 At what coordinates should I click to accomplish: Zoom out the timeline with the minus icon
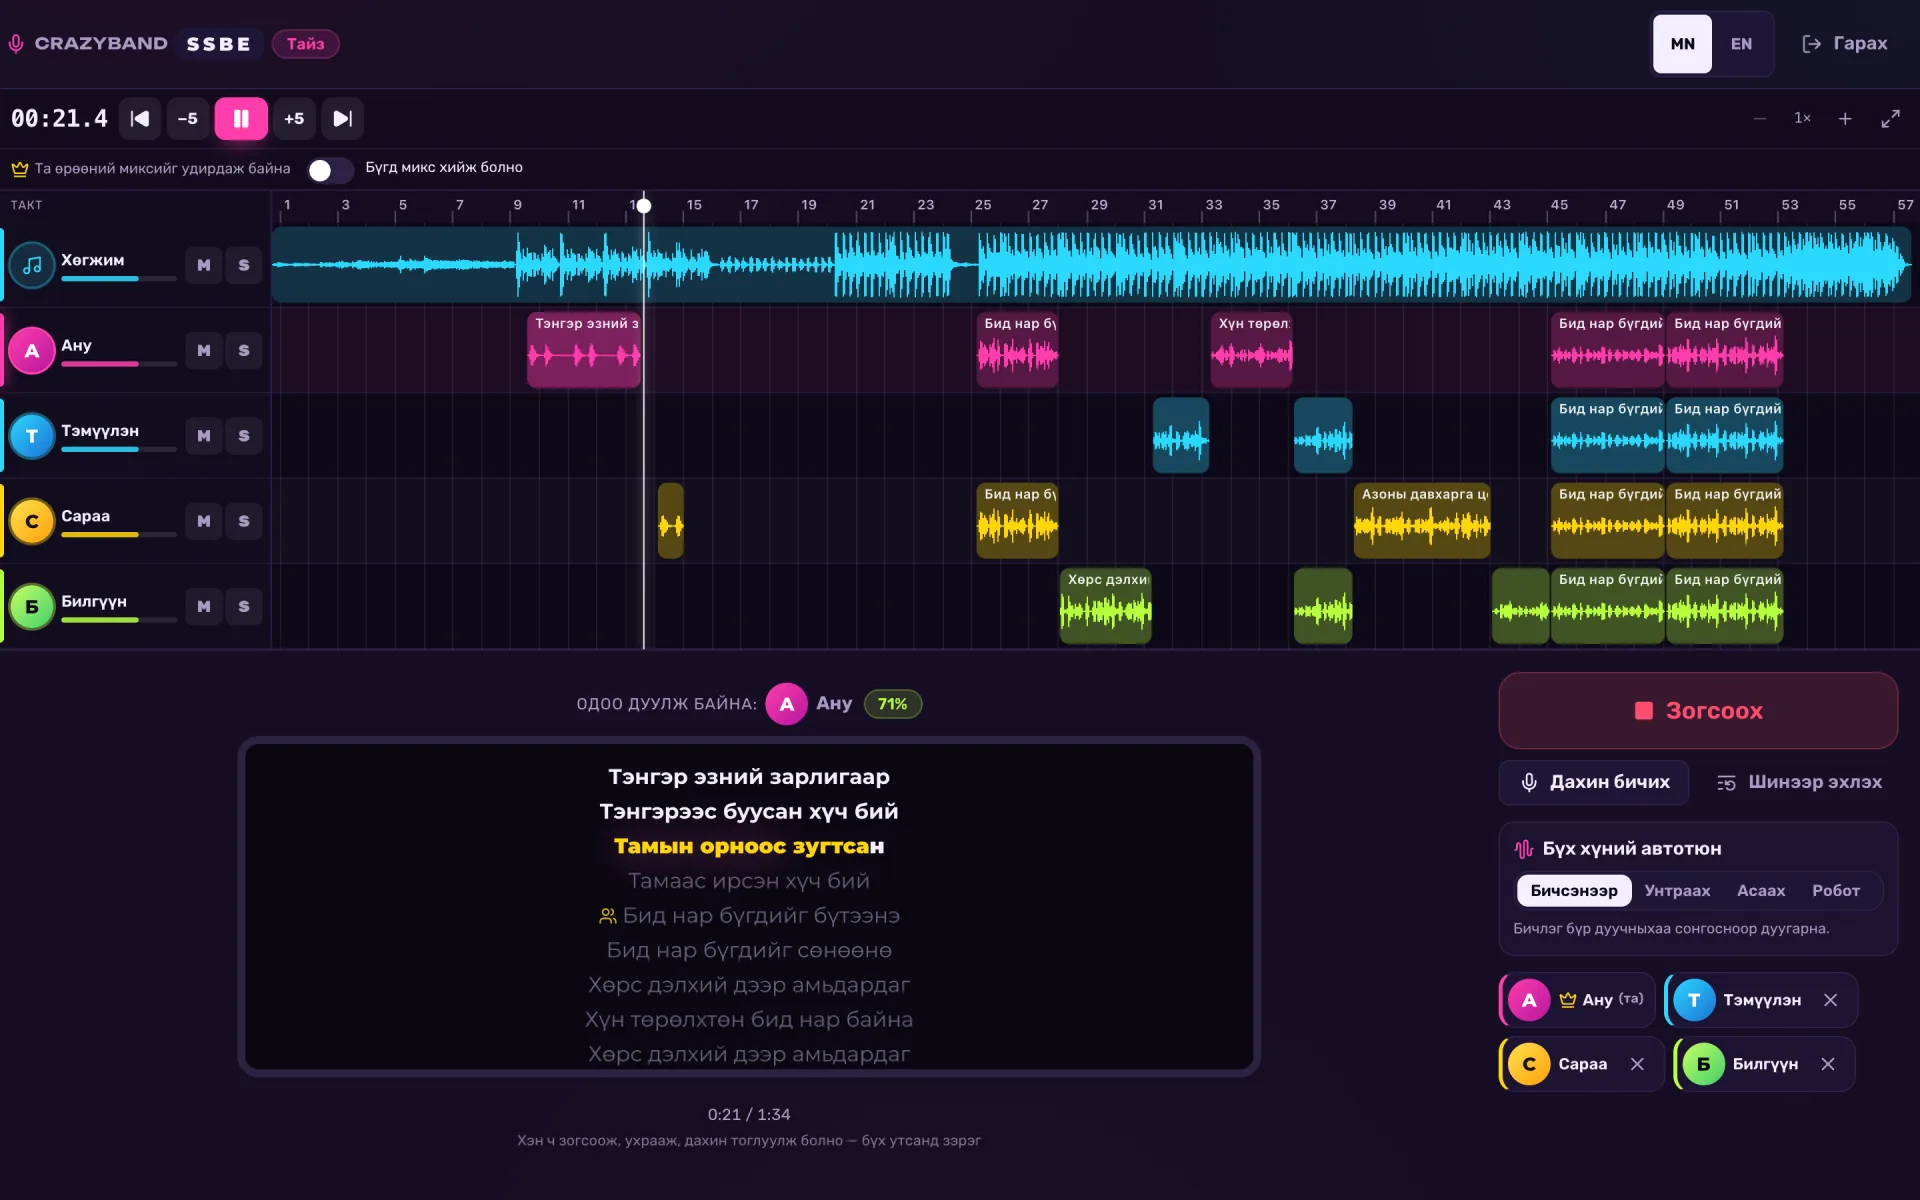click(x=1760, y=118)
